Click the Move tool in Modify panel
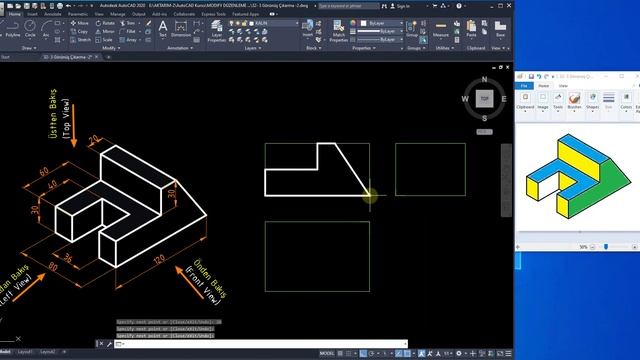The height and width of the screenshot is (360, 640). (x=79, y=23)
